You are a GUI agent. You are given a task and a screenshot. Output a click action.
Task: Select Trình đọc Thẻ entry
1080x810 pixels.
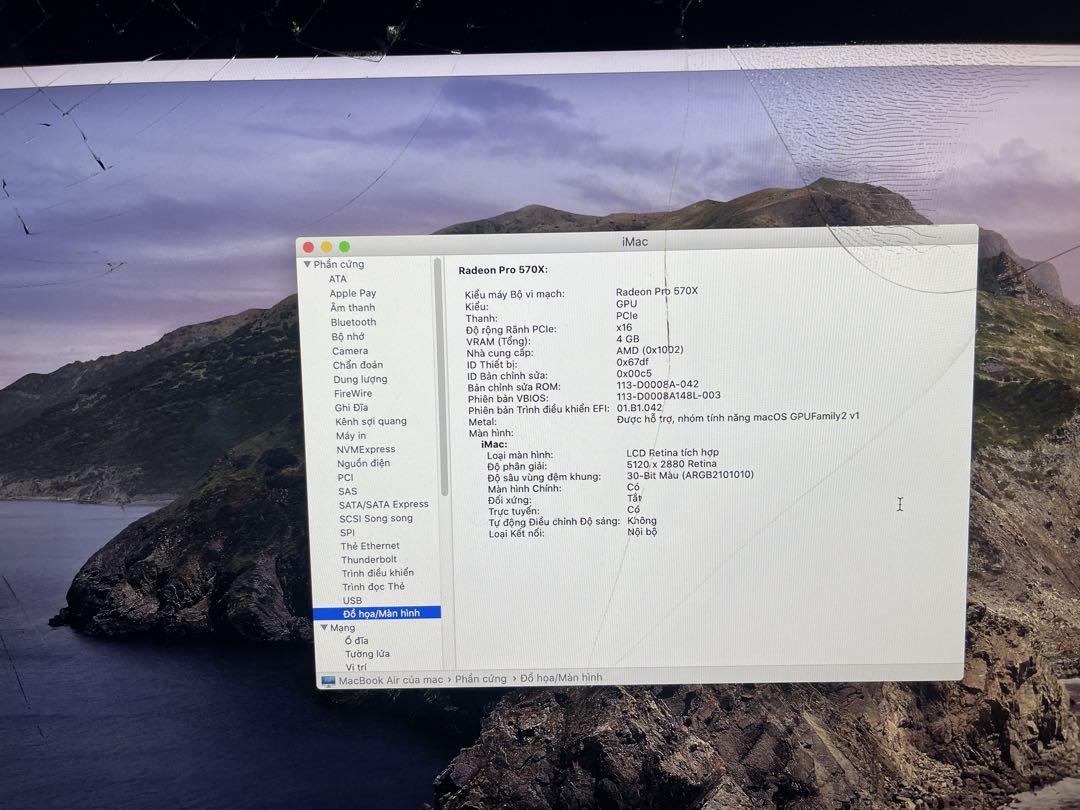(x=374, y=587)
